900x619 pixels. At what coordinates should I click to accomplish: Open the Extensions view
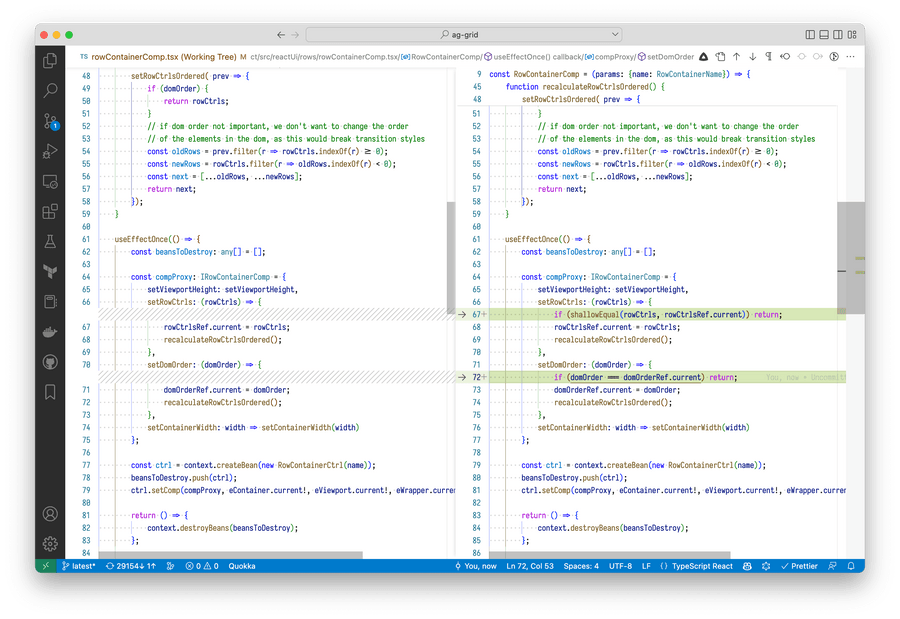50,211
